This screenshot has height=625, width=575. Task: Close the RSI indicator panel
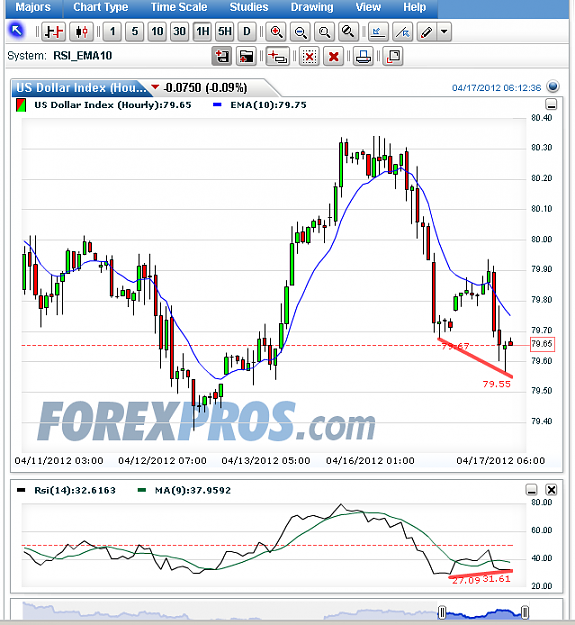(551, 489)
